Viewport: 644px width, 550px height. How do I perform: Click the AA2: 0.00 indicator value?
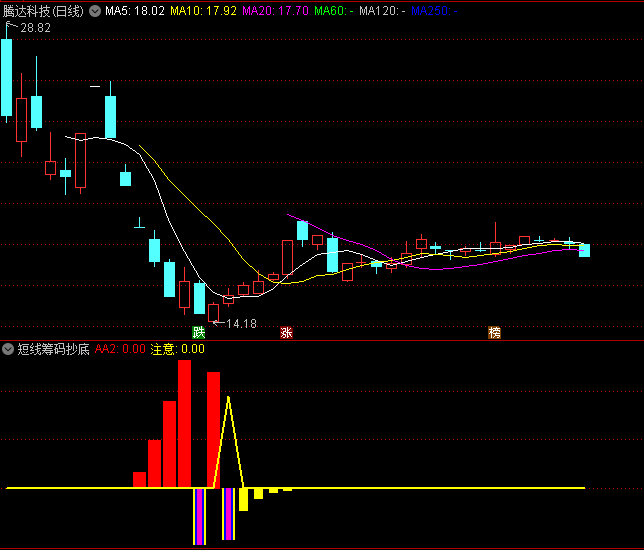[120, 349]
